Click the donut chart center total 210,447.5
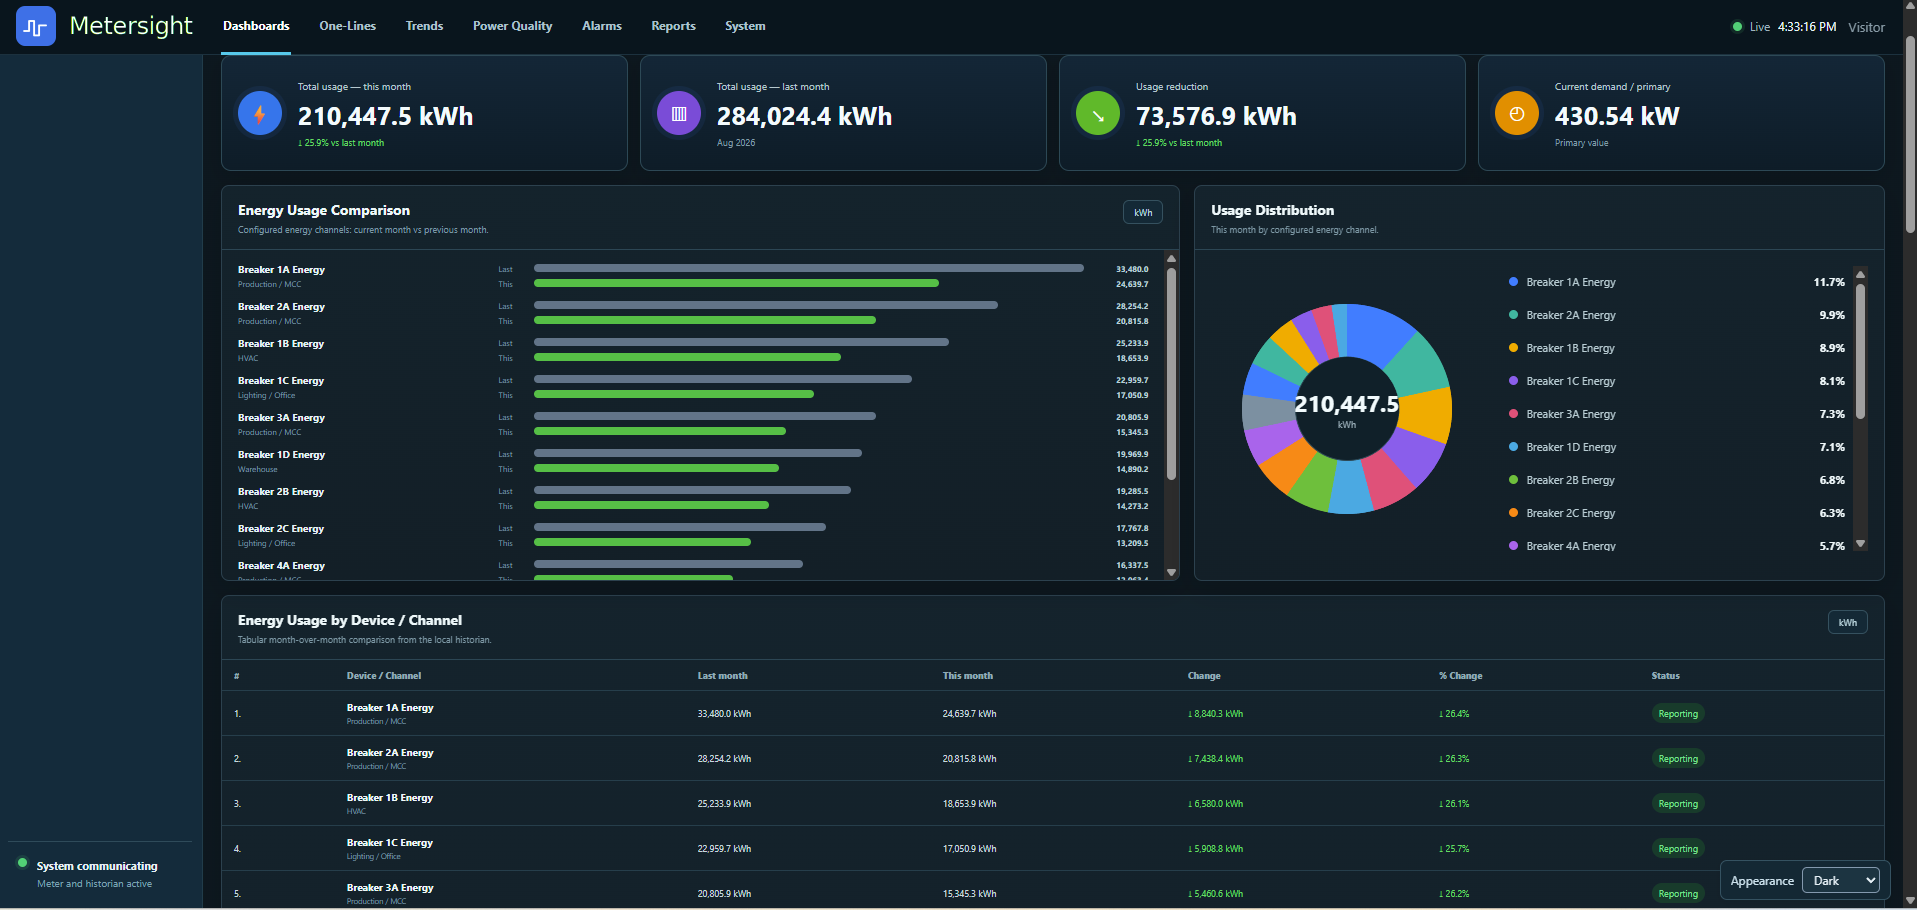The width and height of the screenshot is (1917, 910). (x=1346, y=404)
